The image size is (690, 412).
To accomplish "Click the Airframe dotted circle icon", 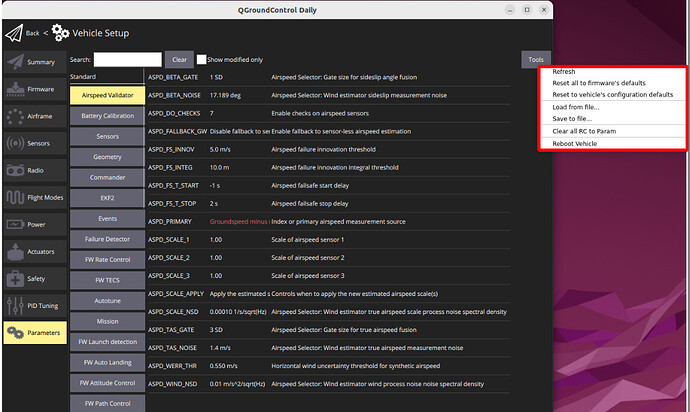I will pos(15,116).
